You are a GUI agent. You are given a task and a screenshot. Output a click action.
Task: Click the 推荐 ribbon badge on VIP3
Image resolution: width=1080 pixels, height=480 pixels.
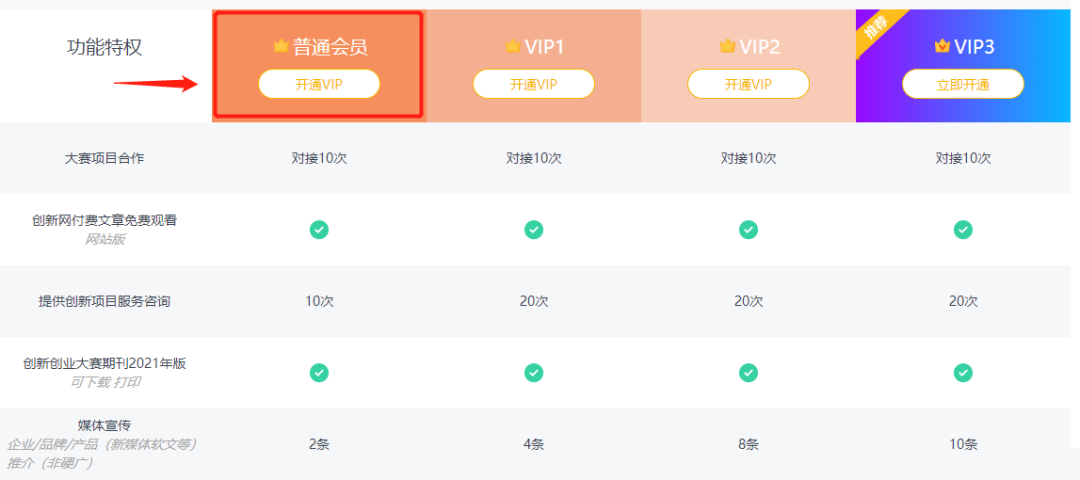(877, 30)
